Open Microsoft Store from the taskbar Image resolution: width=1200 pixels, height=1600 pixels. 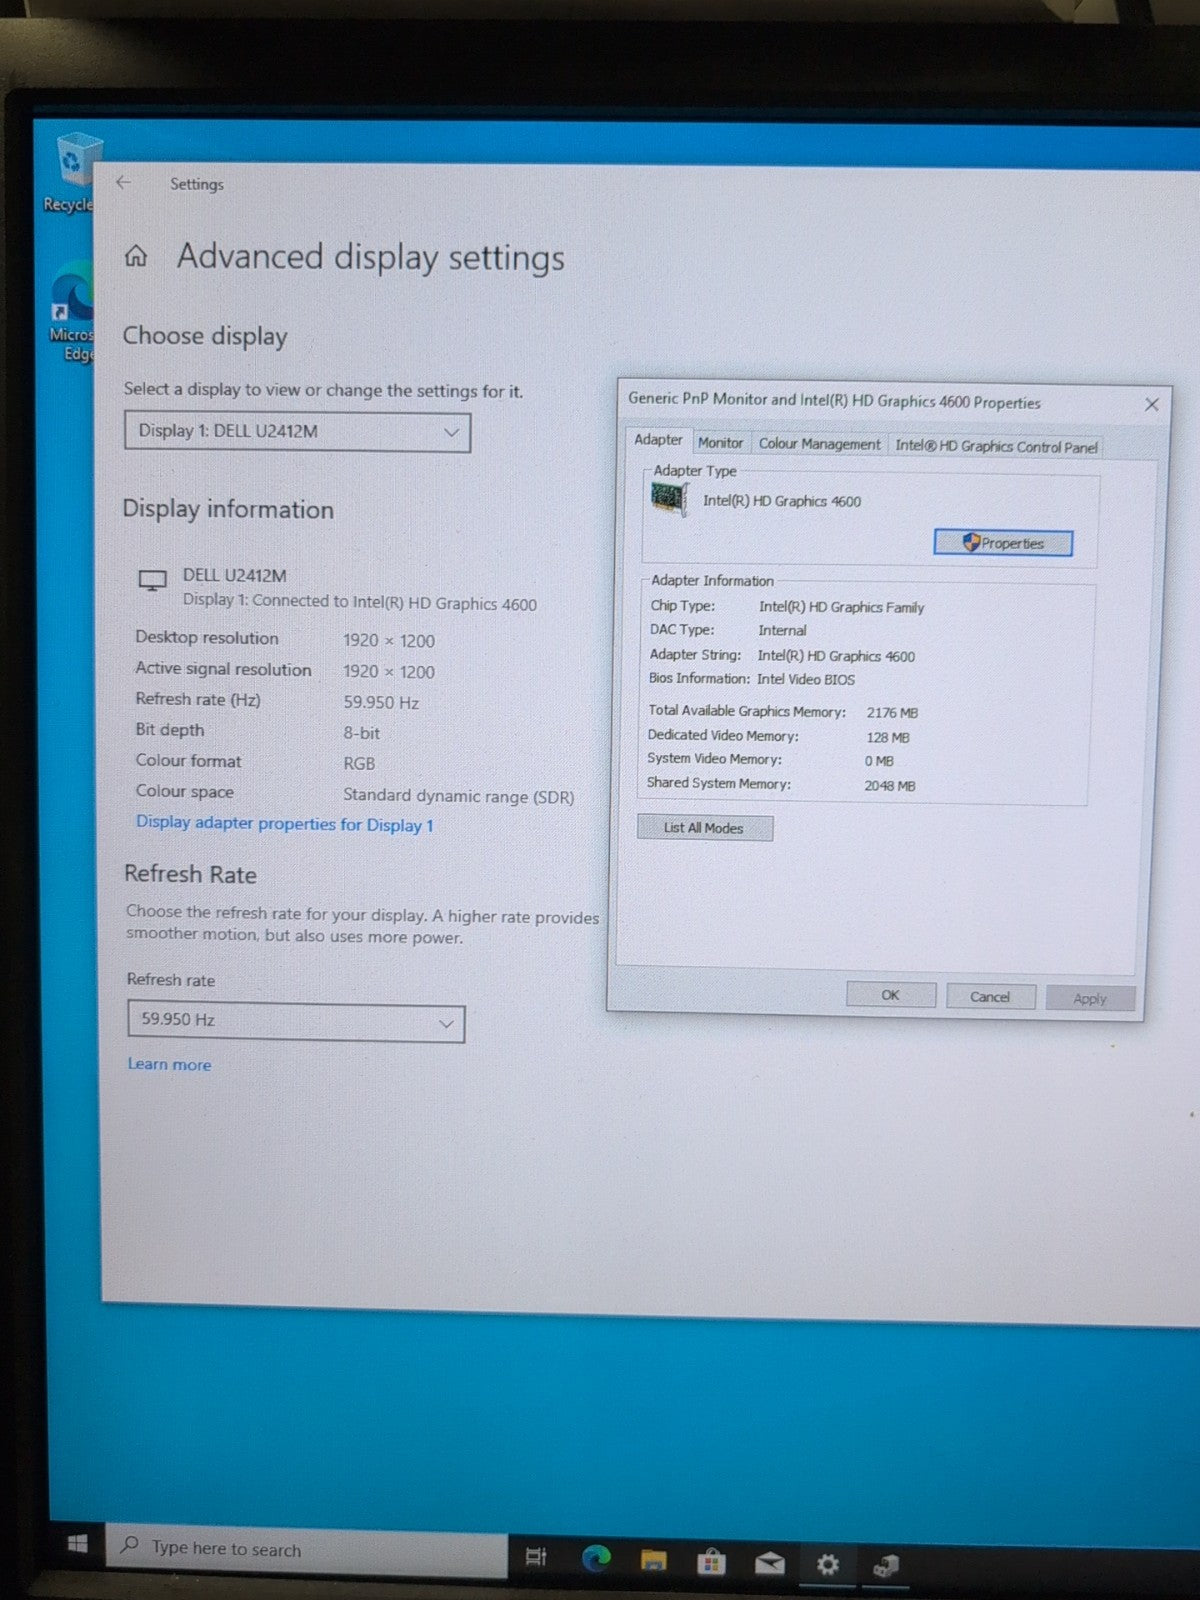[711, 1561]
